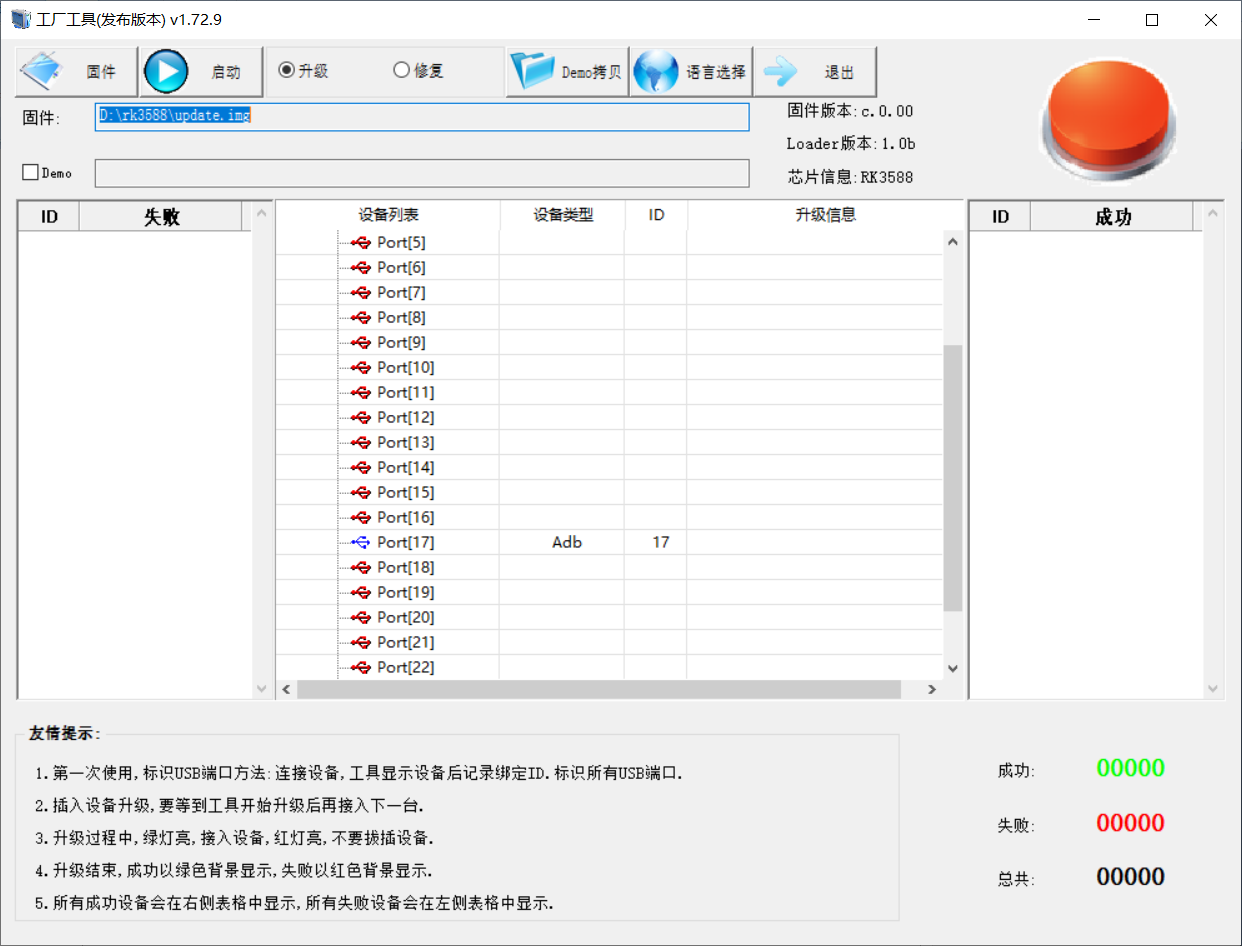1242x946 pixels.
Task: Click the 启动 start button
Action: pyautogui.click(x=201, y=72)
